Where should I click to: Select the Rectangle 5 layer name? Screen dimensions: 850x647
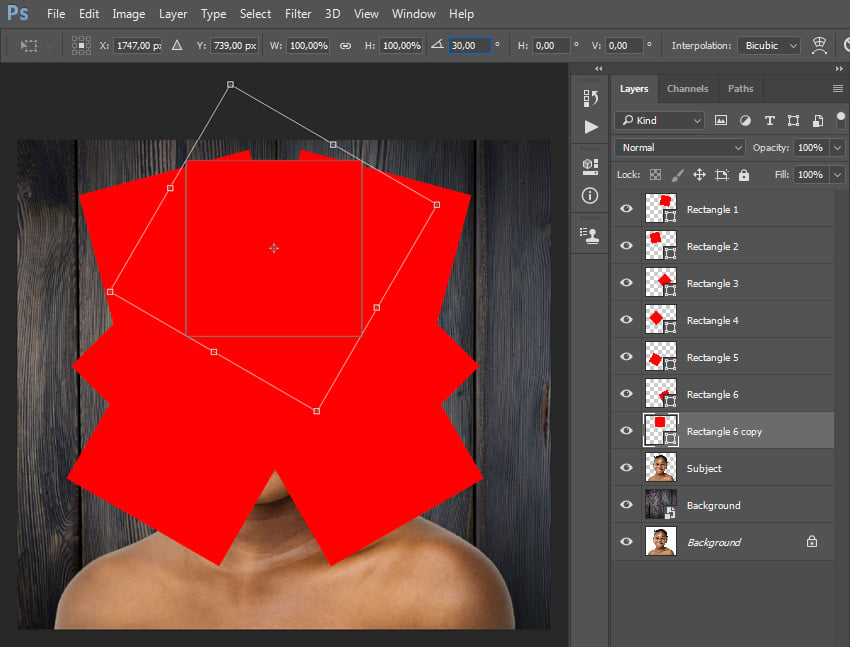pyautogui.click(x=712, y=358)
